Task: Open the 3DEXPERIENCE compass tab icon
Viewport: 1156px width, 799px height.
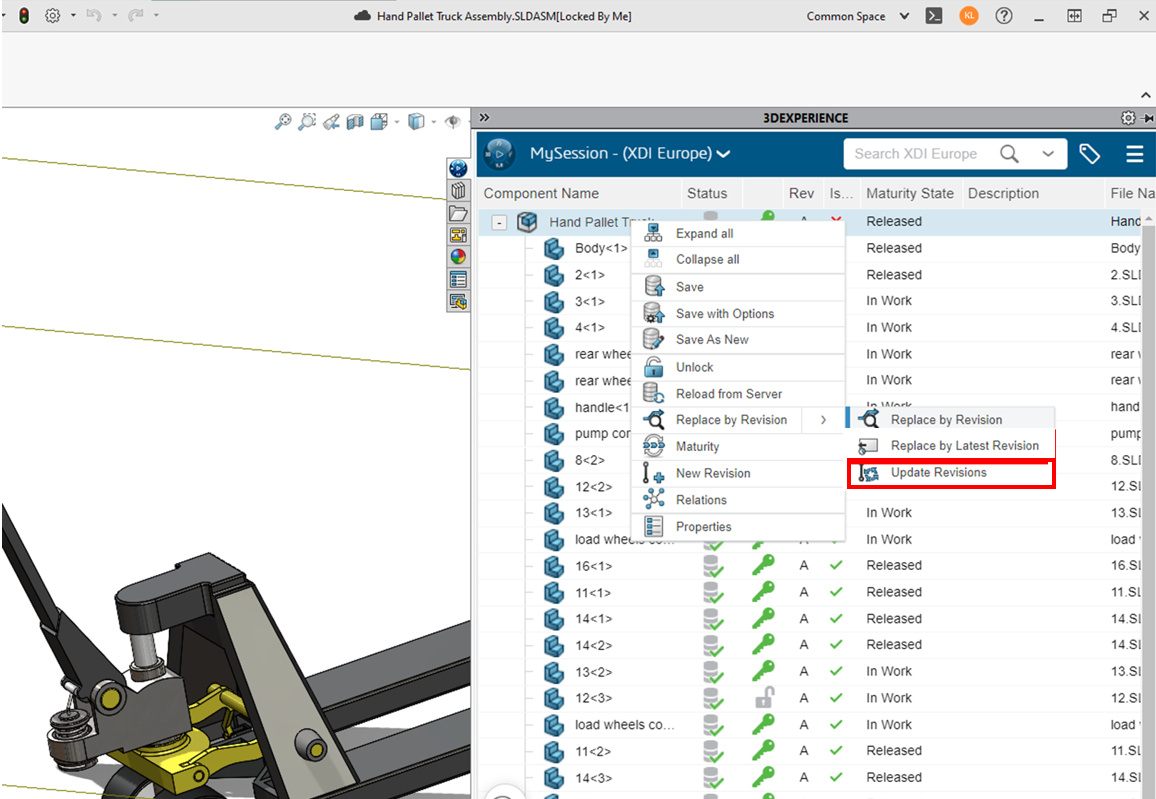Action: tap(458, 168)
